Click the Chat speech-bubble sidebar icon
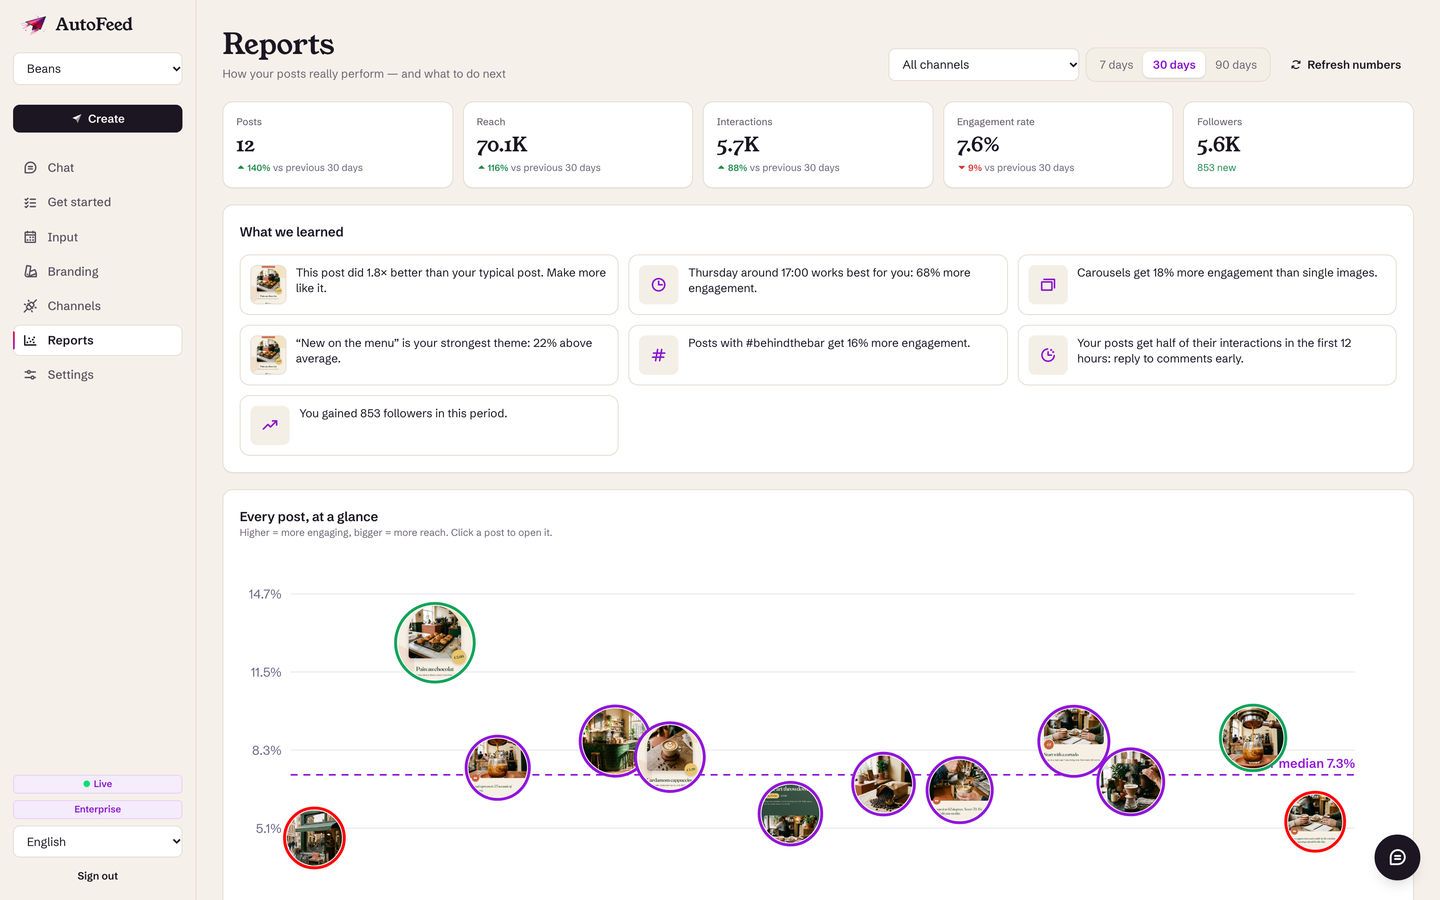1440x900 pixels. pos(30,168)
